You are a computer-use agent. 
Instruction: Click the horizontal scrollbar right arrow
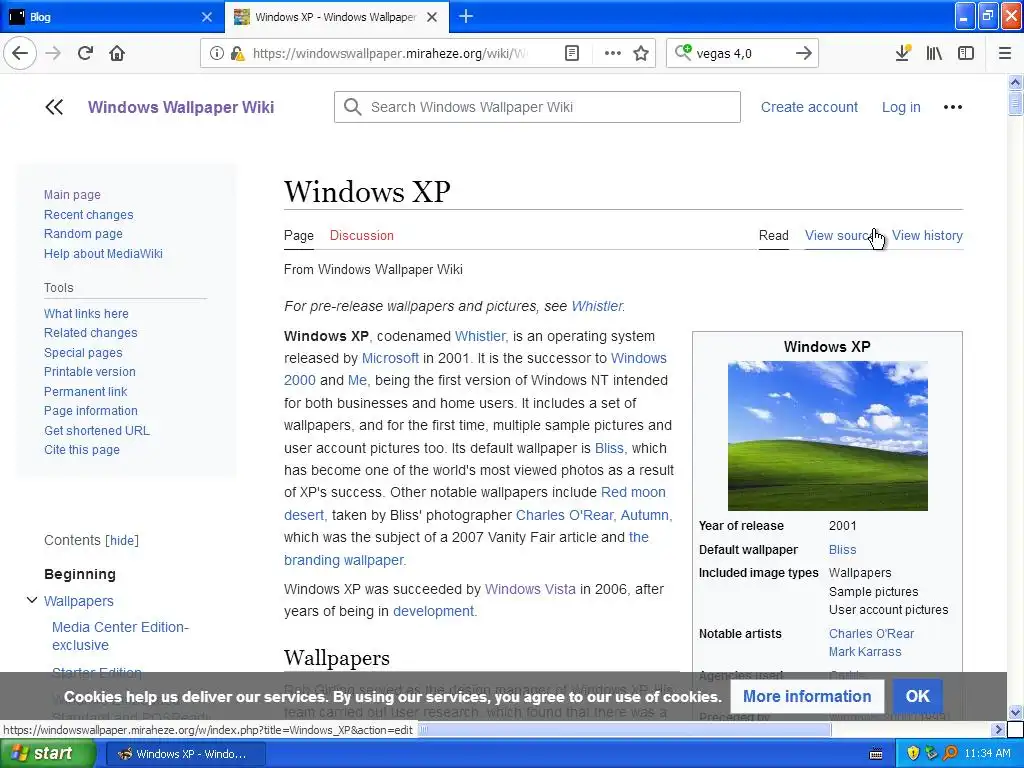[997, 729]
